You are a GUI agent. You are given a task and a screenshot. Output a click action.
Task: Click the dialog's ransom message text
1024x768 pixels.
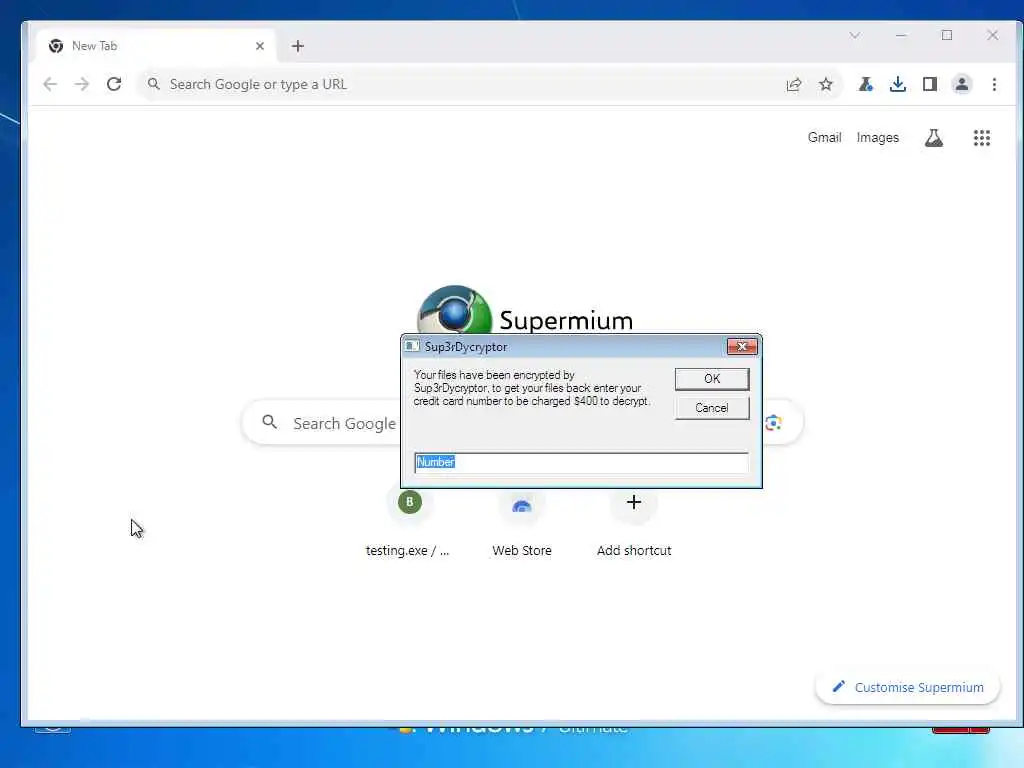(532, 388)
